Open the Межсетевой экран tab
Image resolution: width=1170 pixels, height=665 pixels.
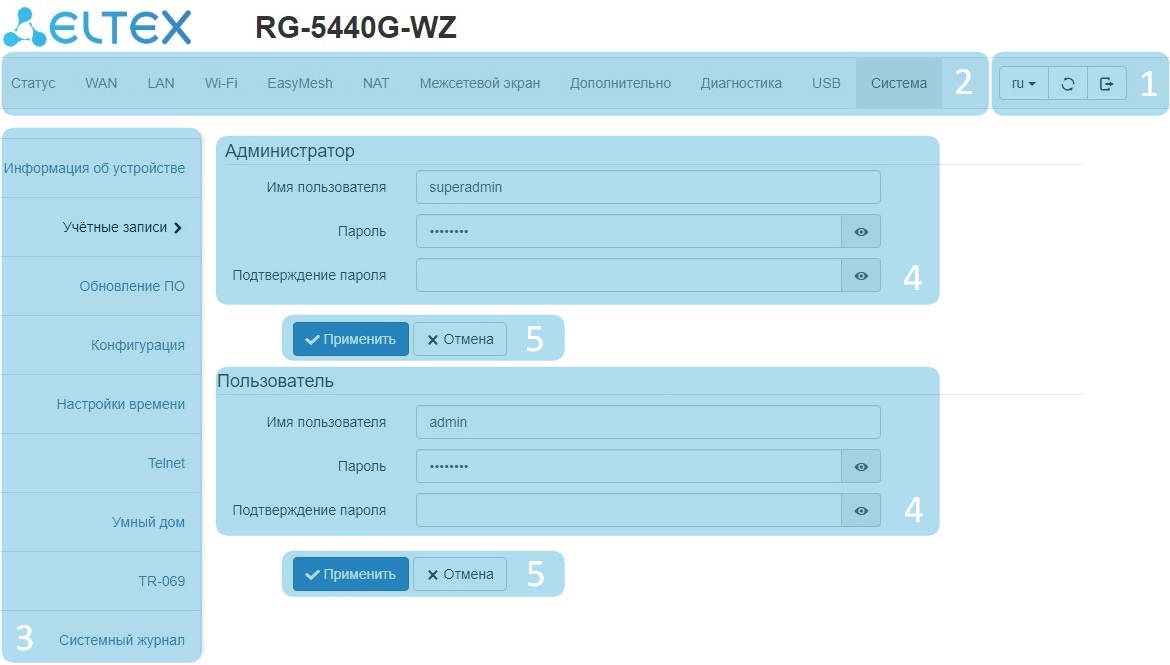pyautogui.click(x=480, y=84)
